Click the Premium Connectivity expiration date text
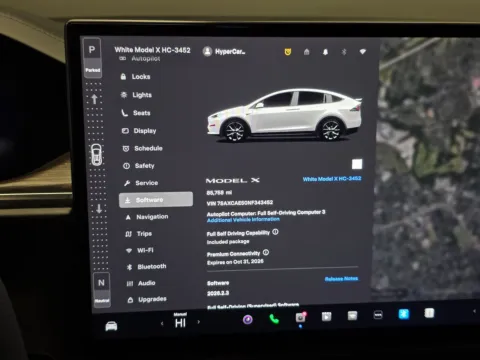The width and height of the screenshot is (480, 360). point(235,262)
